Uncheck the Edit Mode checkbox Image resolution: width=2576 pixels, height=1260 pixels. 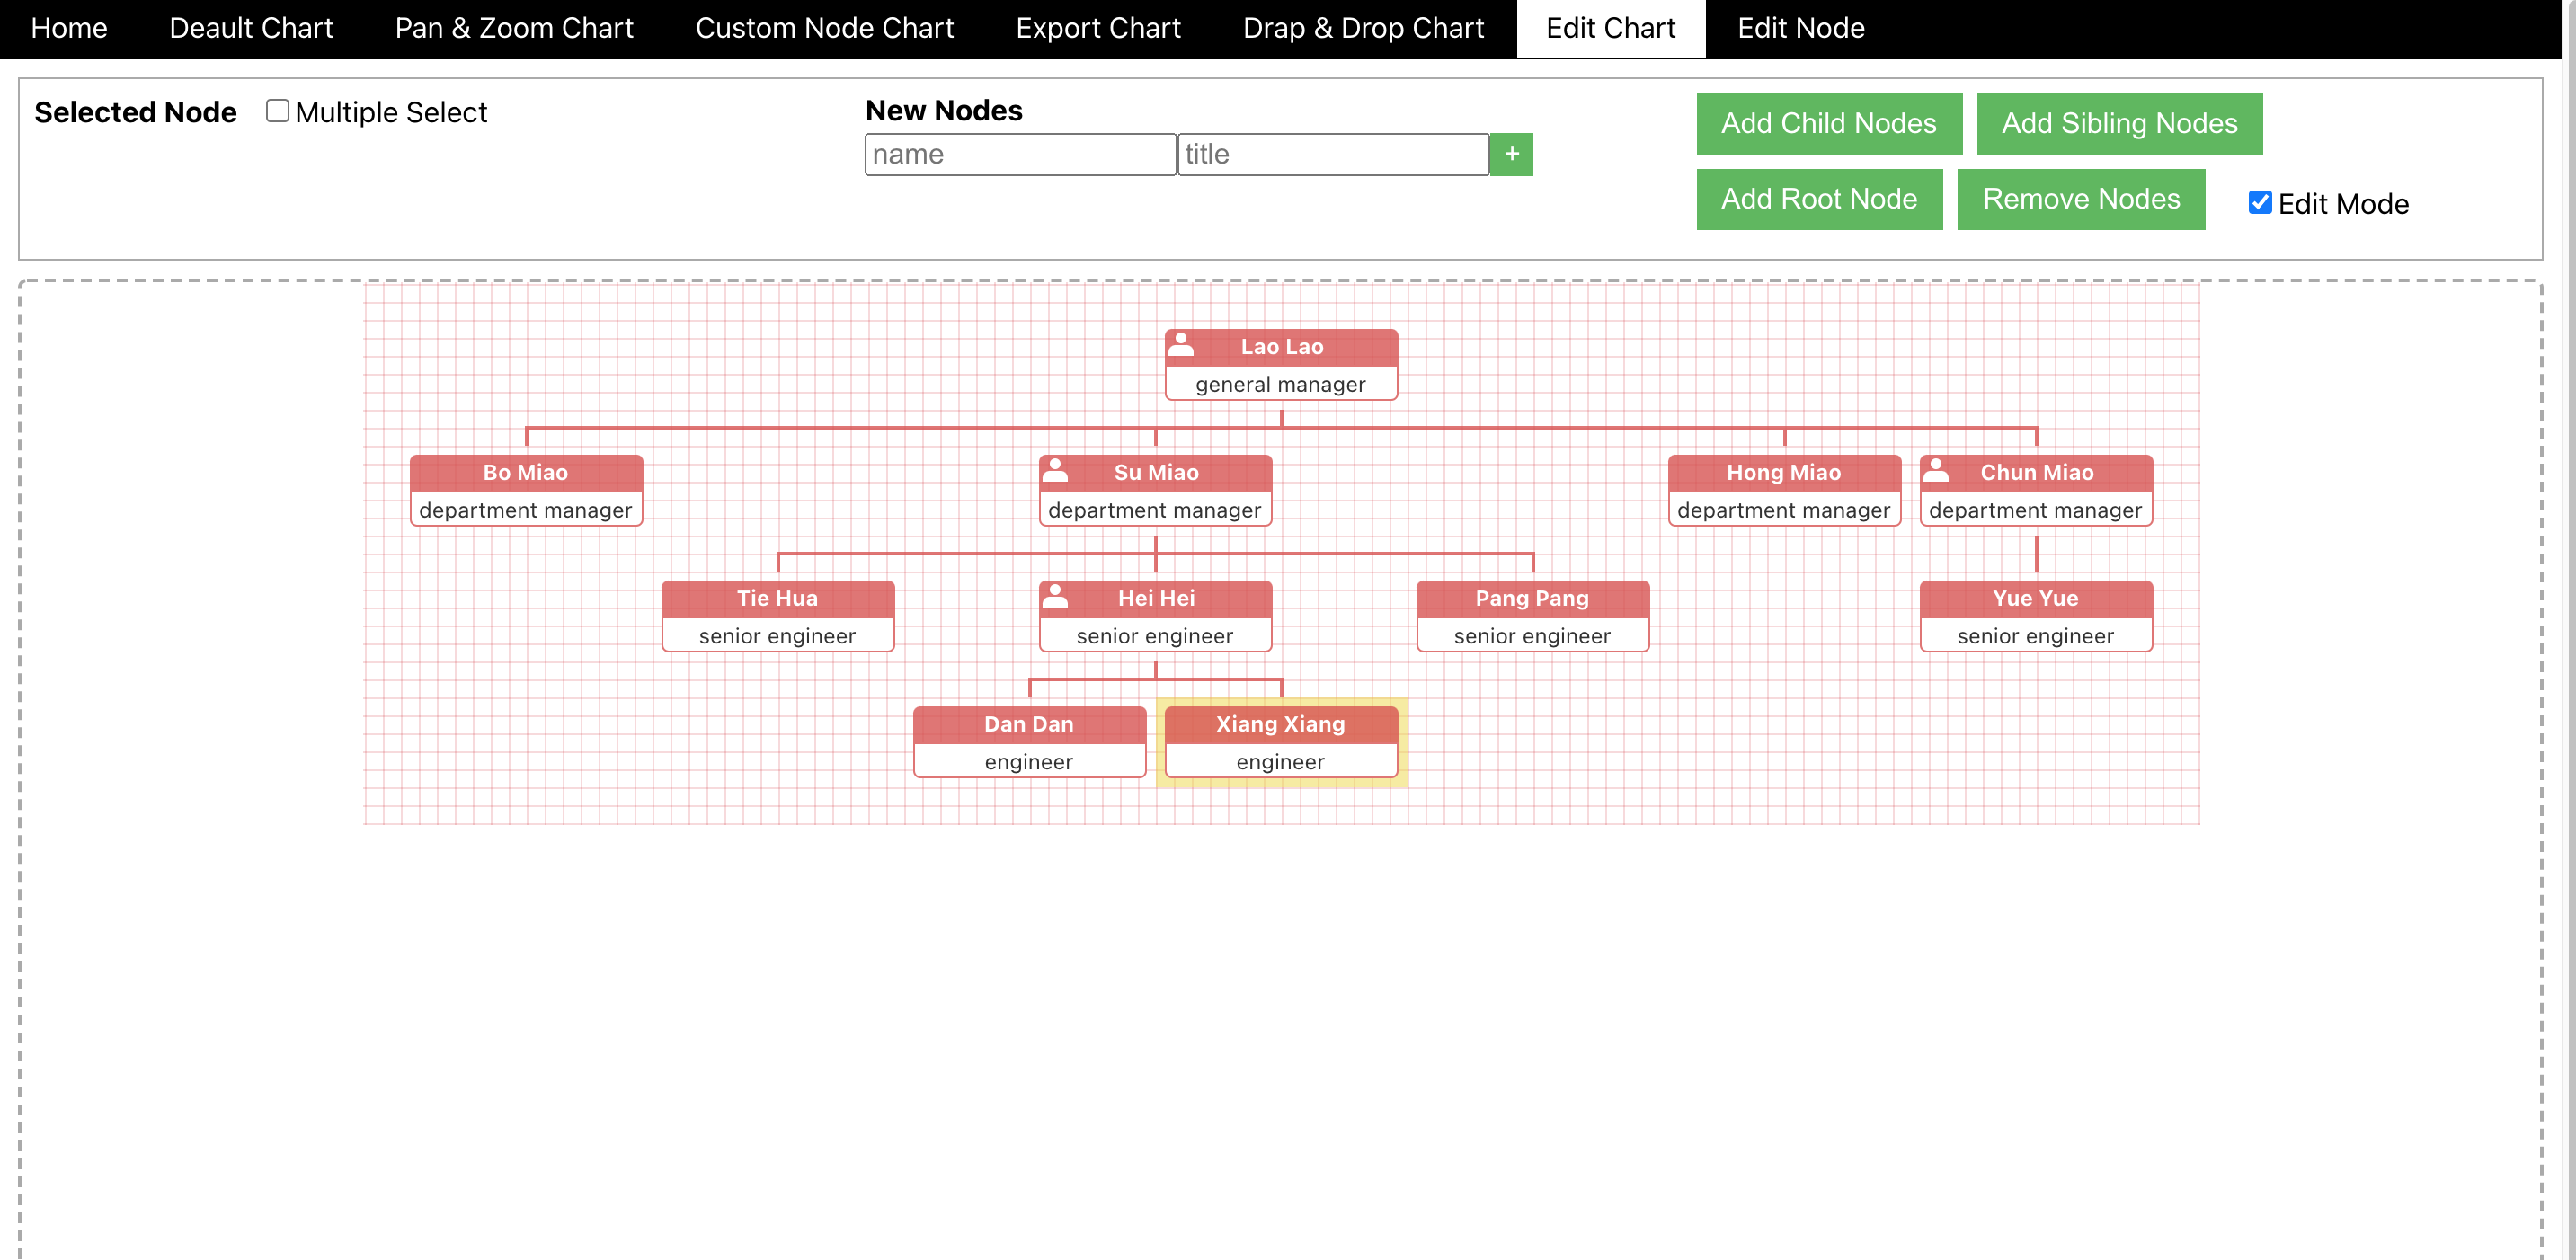tap(2259, 203)
